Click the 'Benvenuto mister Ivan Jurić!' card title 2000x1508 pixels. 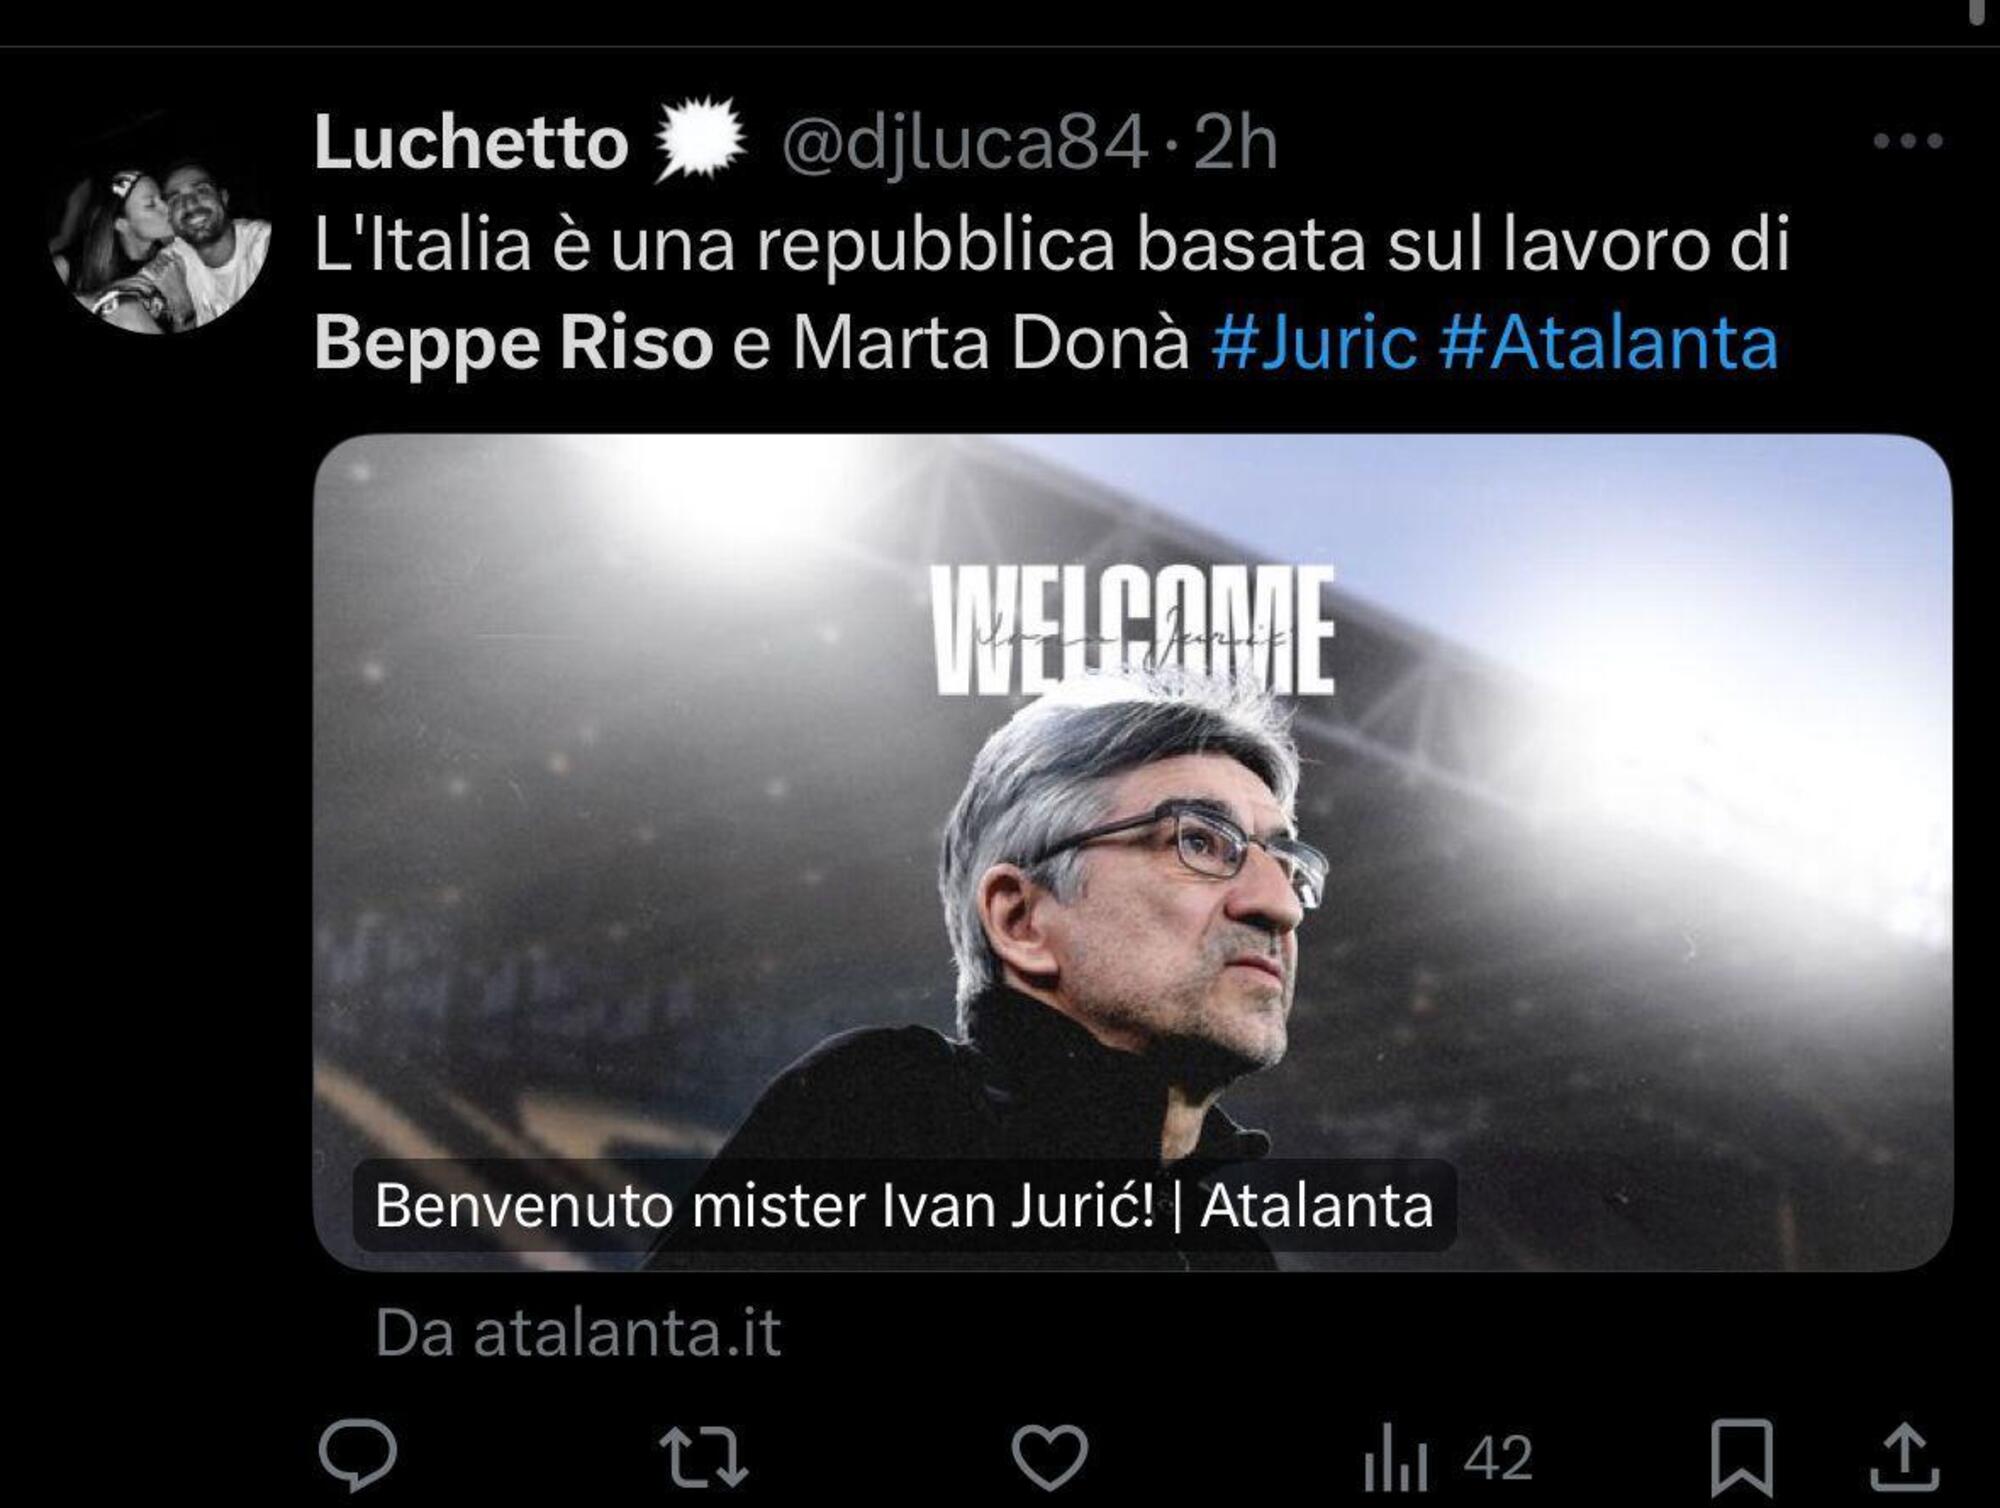point(904,1205)
